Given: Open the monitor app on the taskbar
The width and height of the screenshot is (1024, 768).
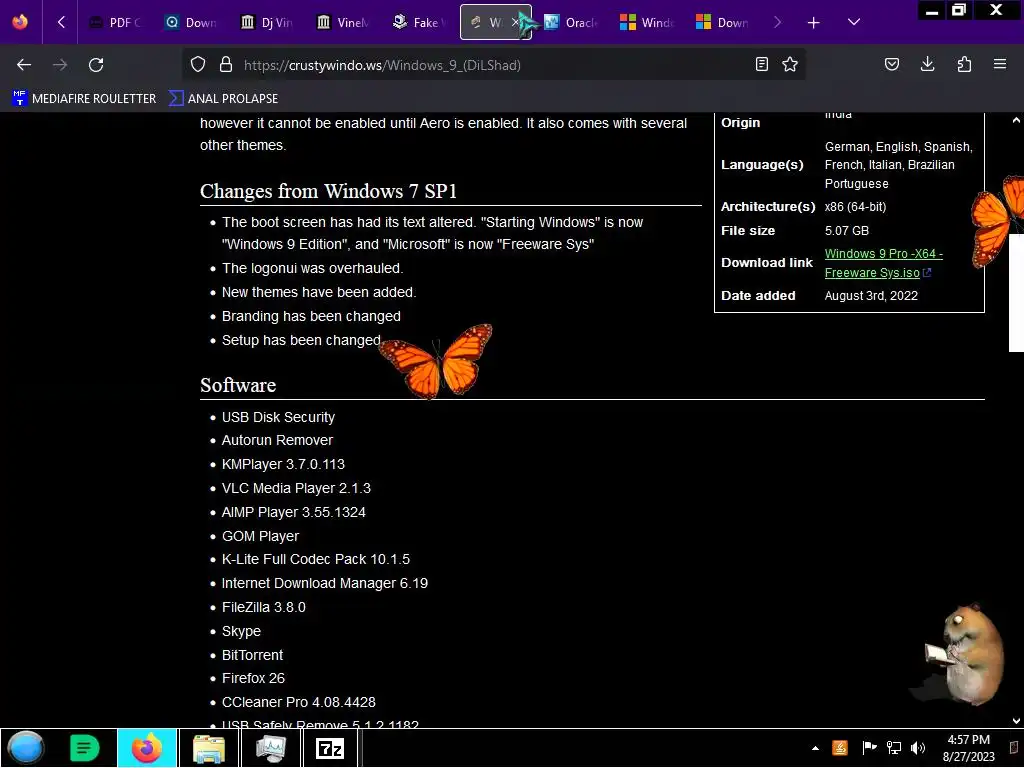Looking at the screenshot, I should (x=270, y=748).
